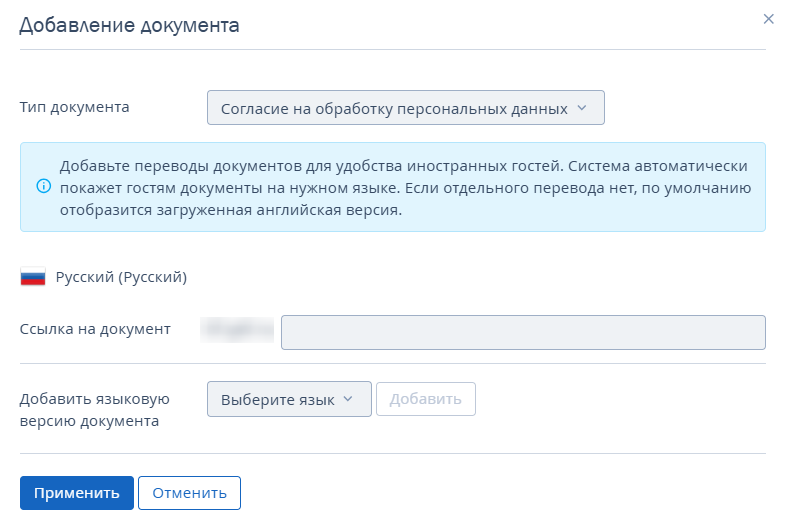Screen dimensions: 785x530
Task: Click Выберите язык placeholder text
Action: (277, 399)
